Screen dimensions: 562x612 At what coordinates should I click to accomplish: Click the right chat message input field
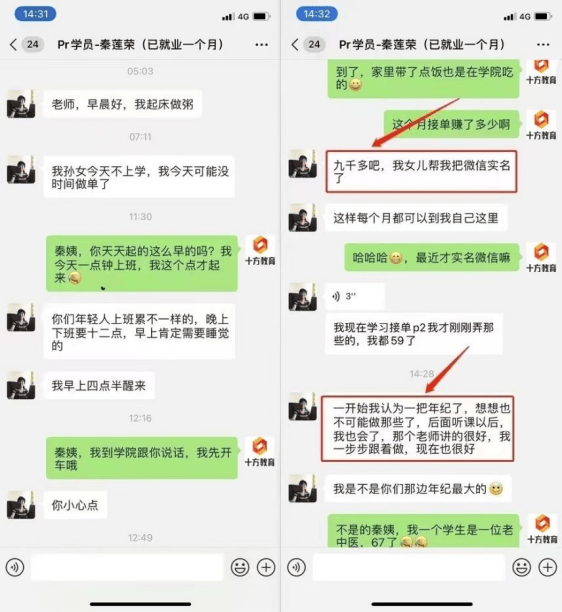(x=409, y=567)
